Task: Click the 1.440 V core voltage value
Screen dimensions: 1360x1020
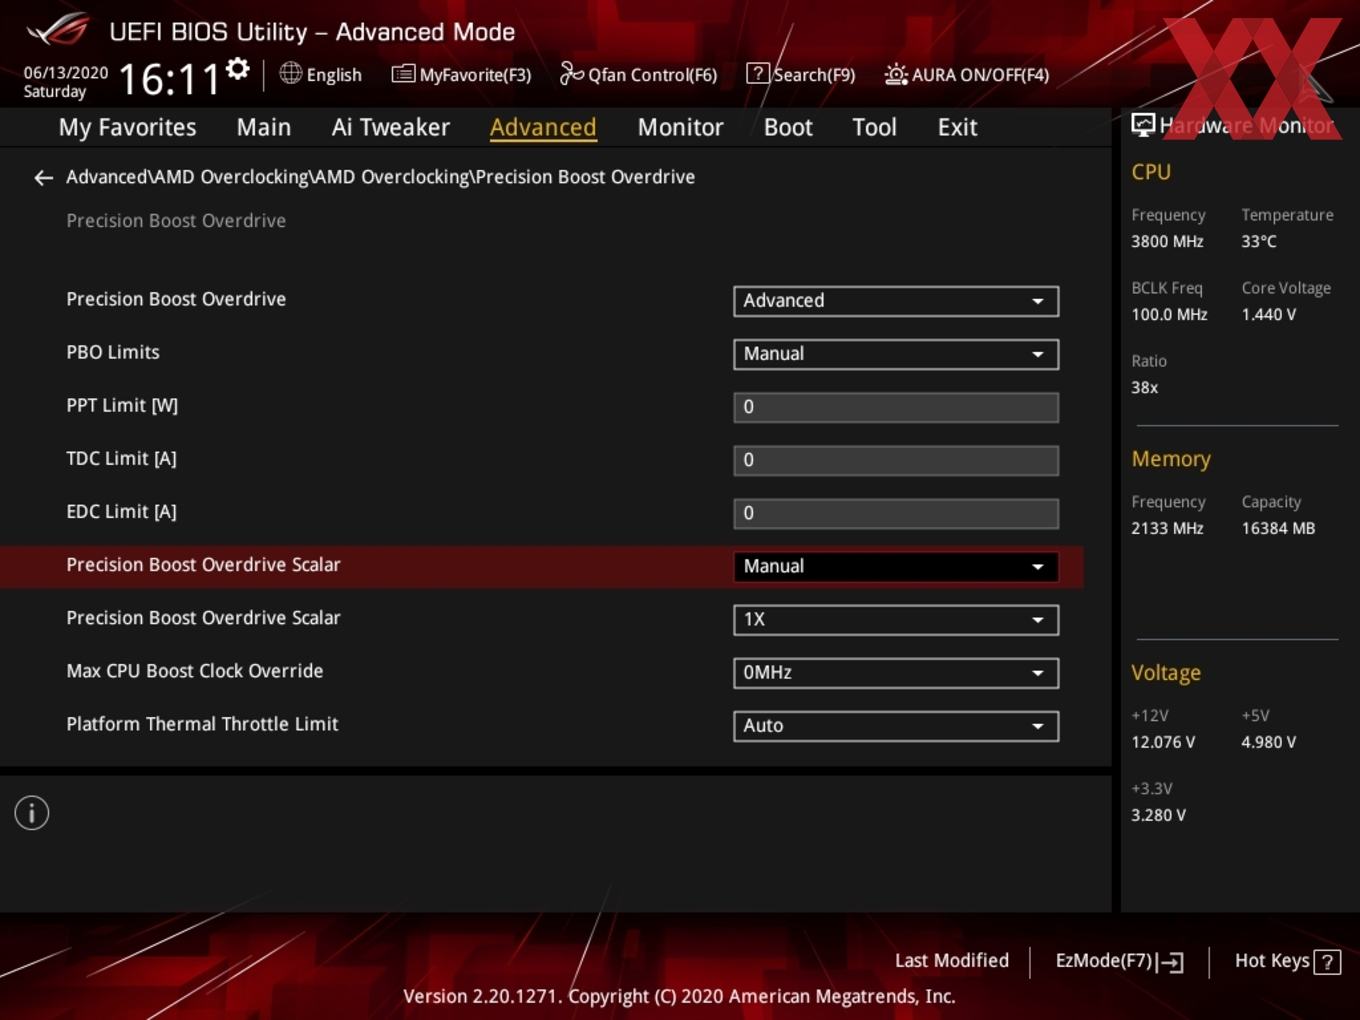Action: [x=1268, y=314]
